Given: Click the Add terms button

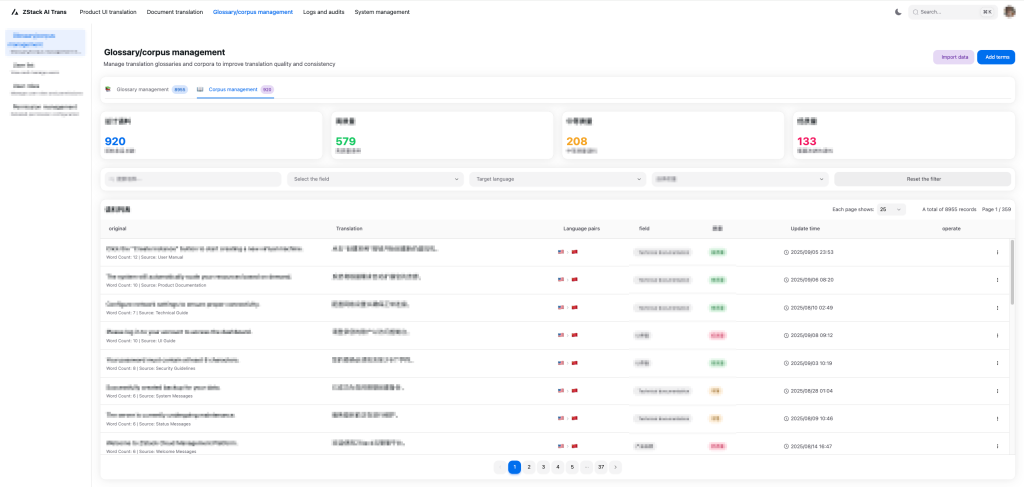Looking at the screenshot, I should 996,57.
